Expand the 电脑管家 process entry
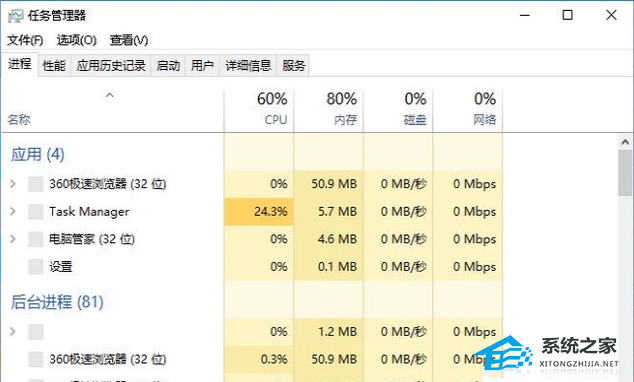634x382 pixels. 13,239
